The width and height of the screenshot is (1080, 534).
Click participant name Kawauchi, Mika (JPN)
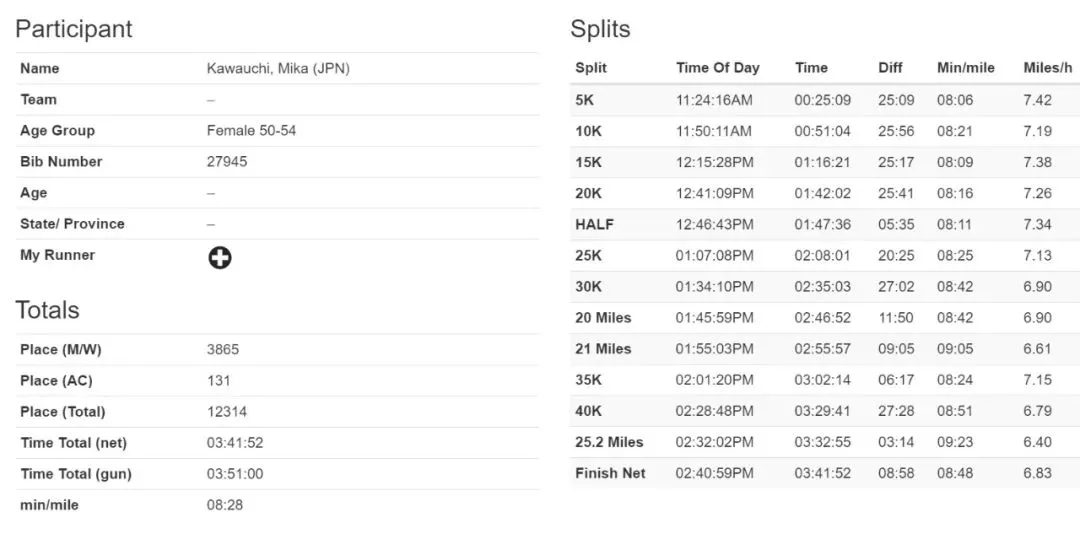(x=278, y=68)
